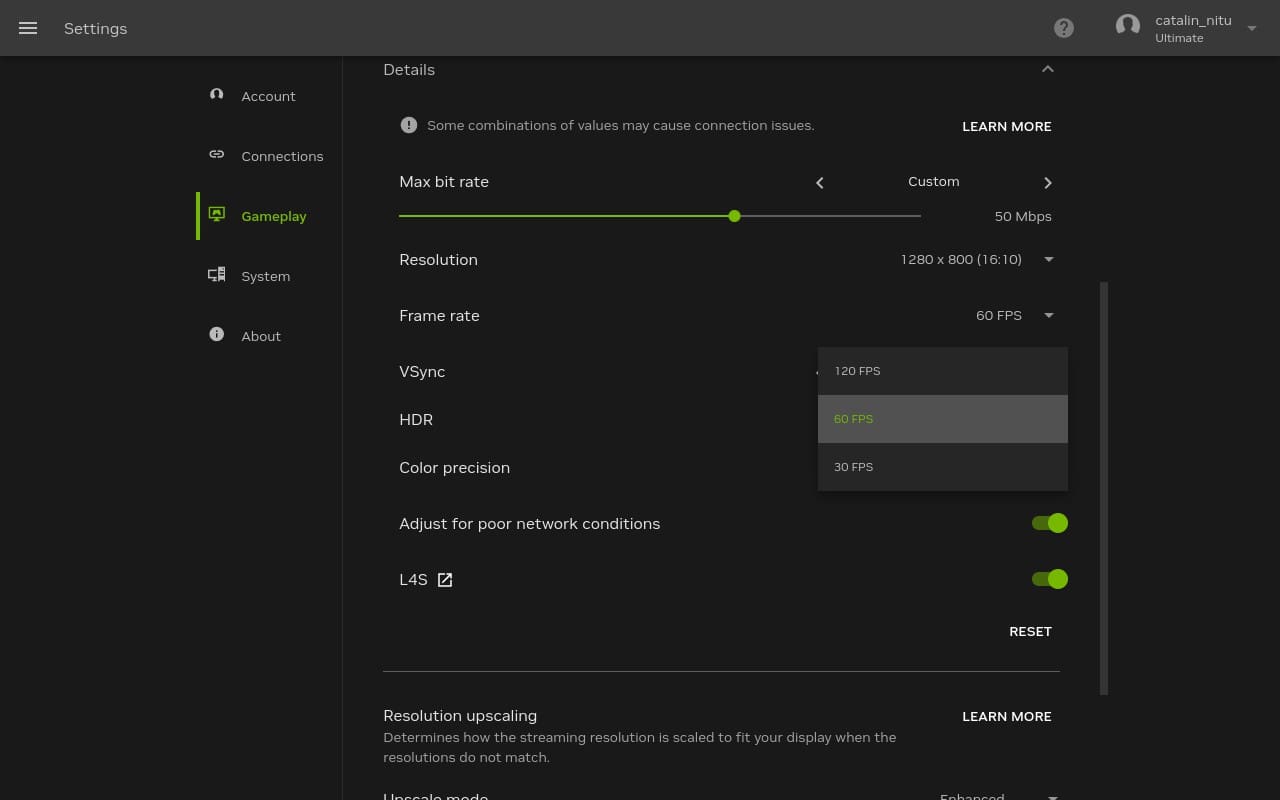Image resolution: width=1280 pixels, height=800 pixels.
Task: Click next arrow for Max bit rate preset
Action: click(x=1047, y=183)
